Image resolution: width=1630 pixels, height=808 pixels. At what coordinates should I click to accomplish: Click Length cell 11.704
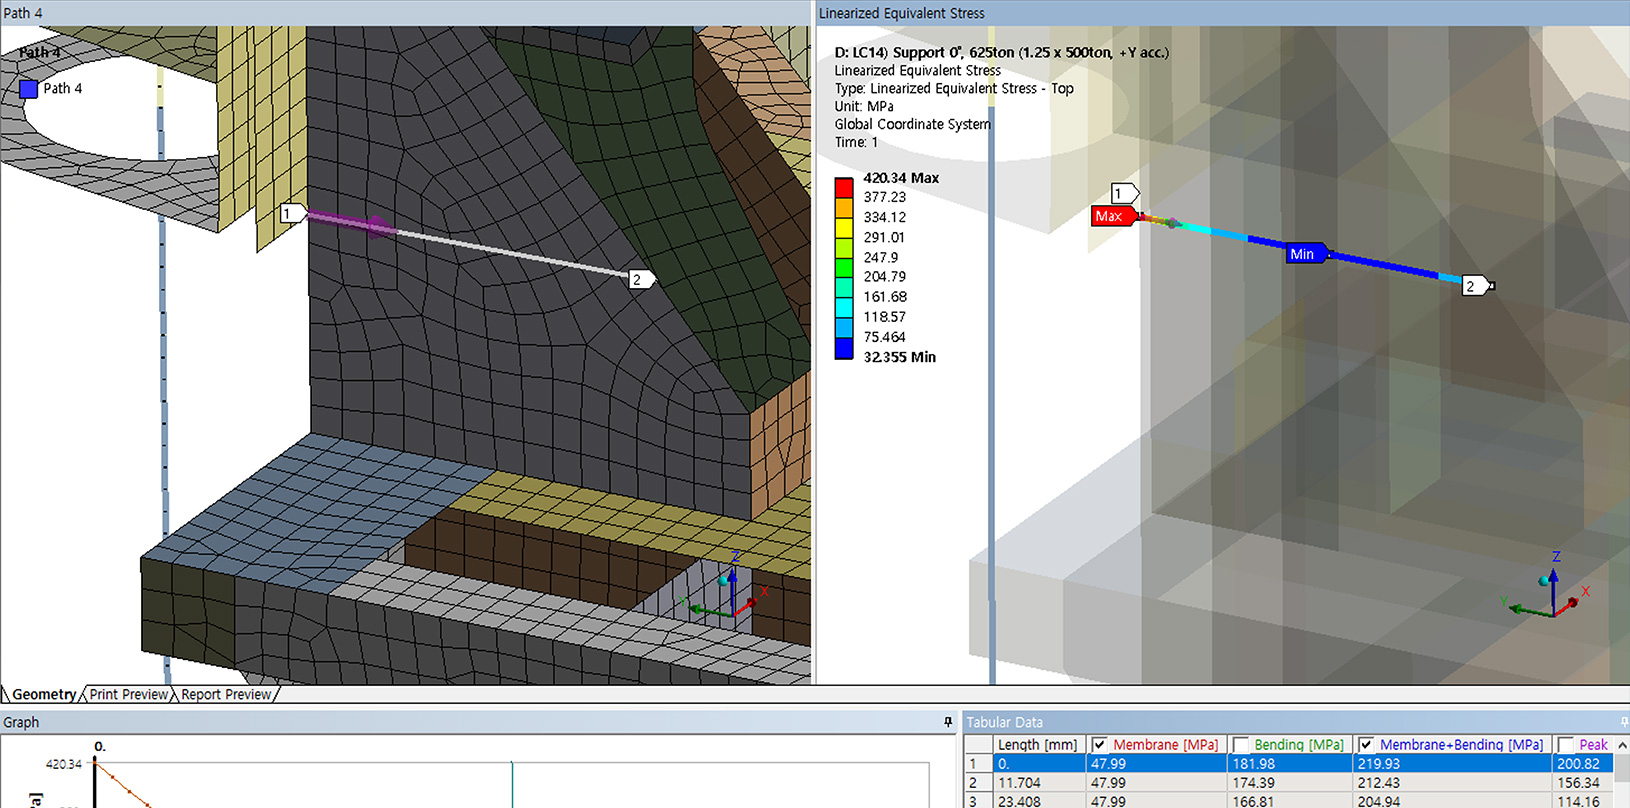point(1038,783)
